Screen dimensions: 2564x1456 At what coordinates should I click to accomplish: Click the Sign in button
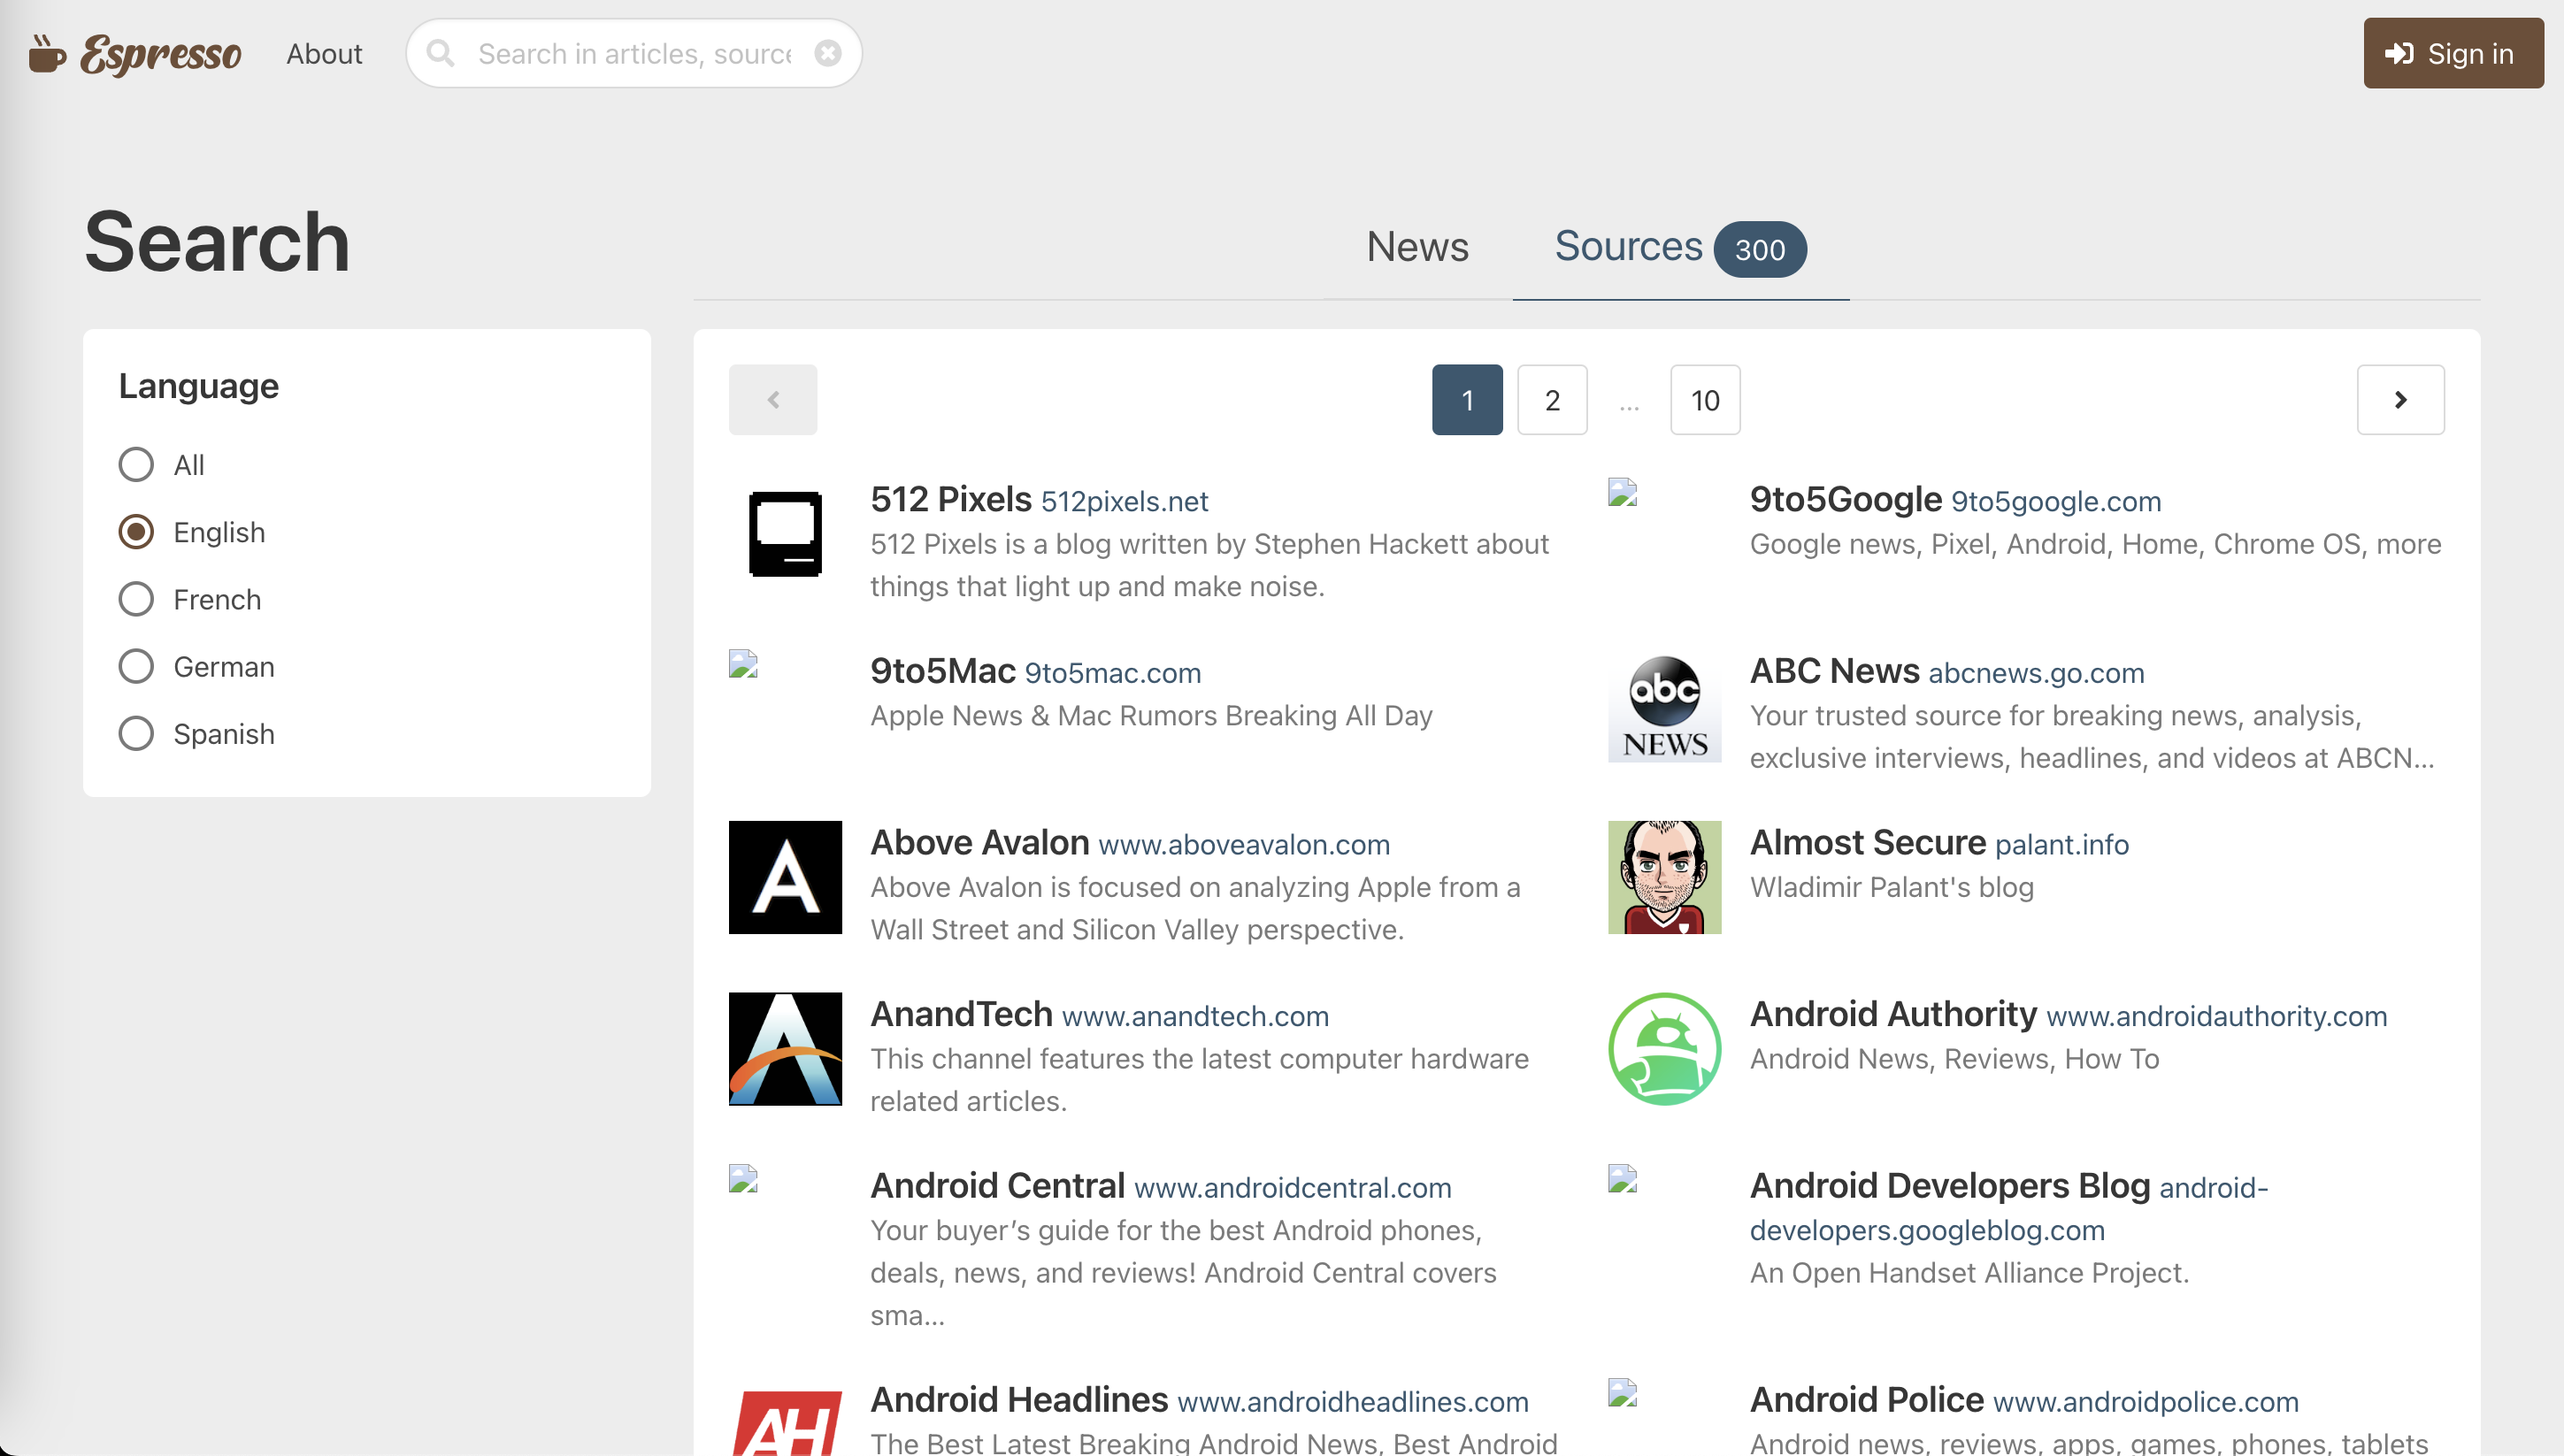(x=2453, y=53)
